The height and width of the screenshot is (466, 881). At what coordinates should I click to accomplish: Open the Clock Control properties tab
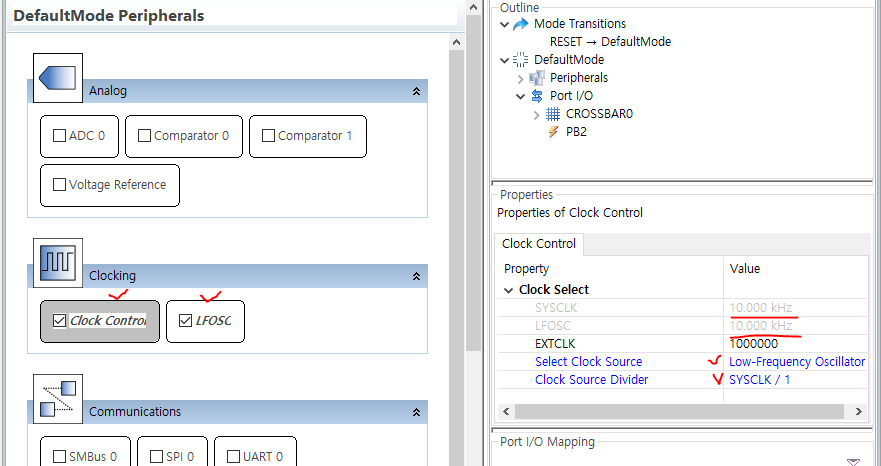pos(539,244)
